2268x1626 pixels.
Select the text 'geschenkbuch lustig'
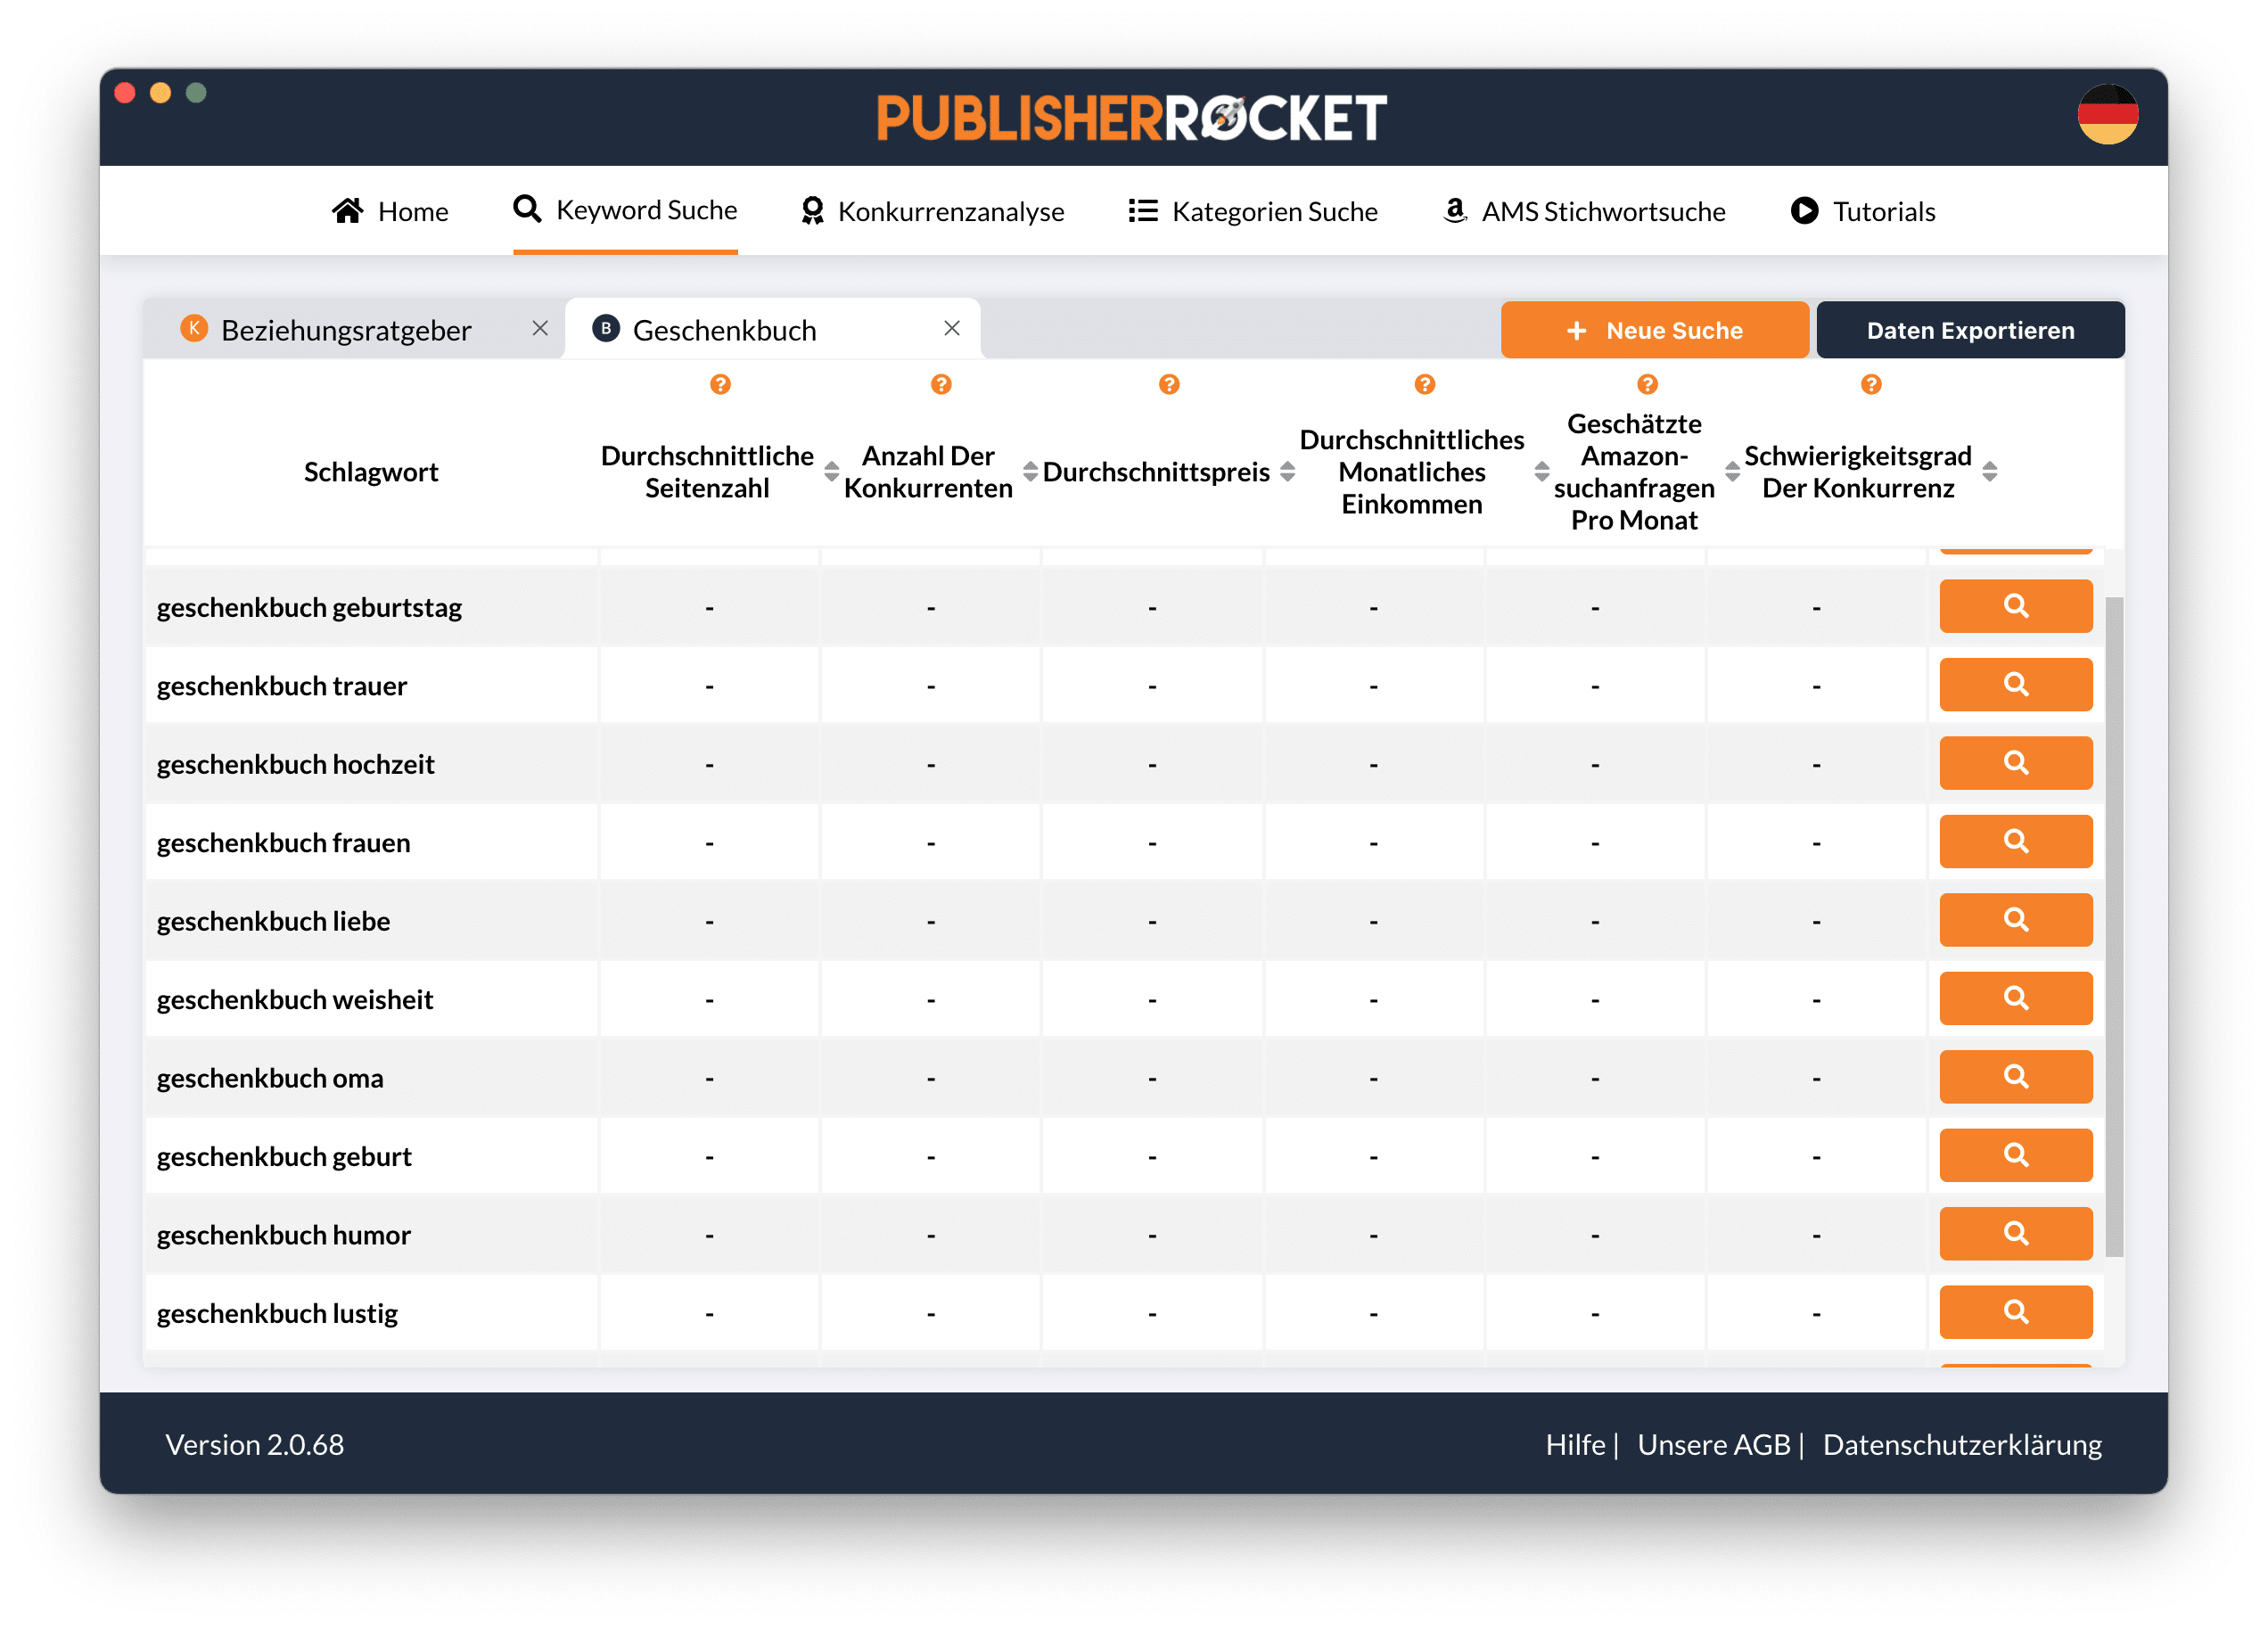point(277,1314)
